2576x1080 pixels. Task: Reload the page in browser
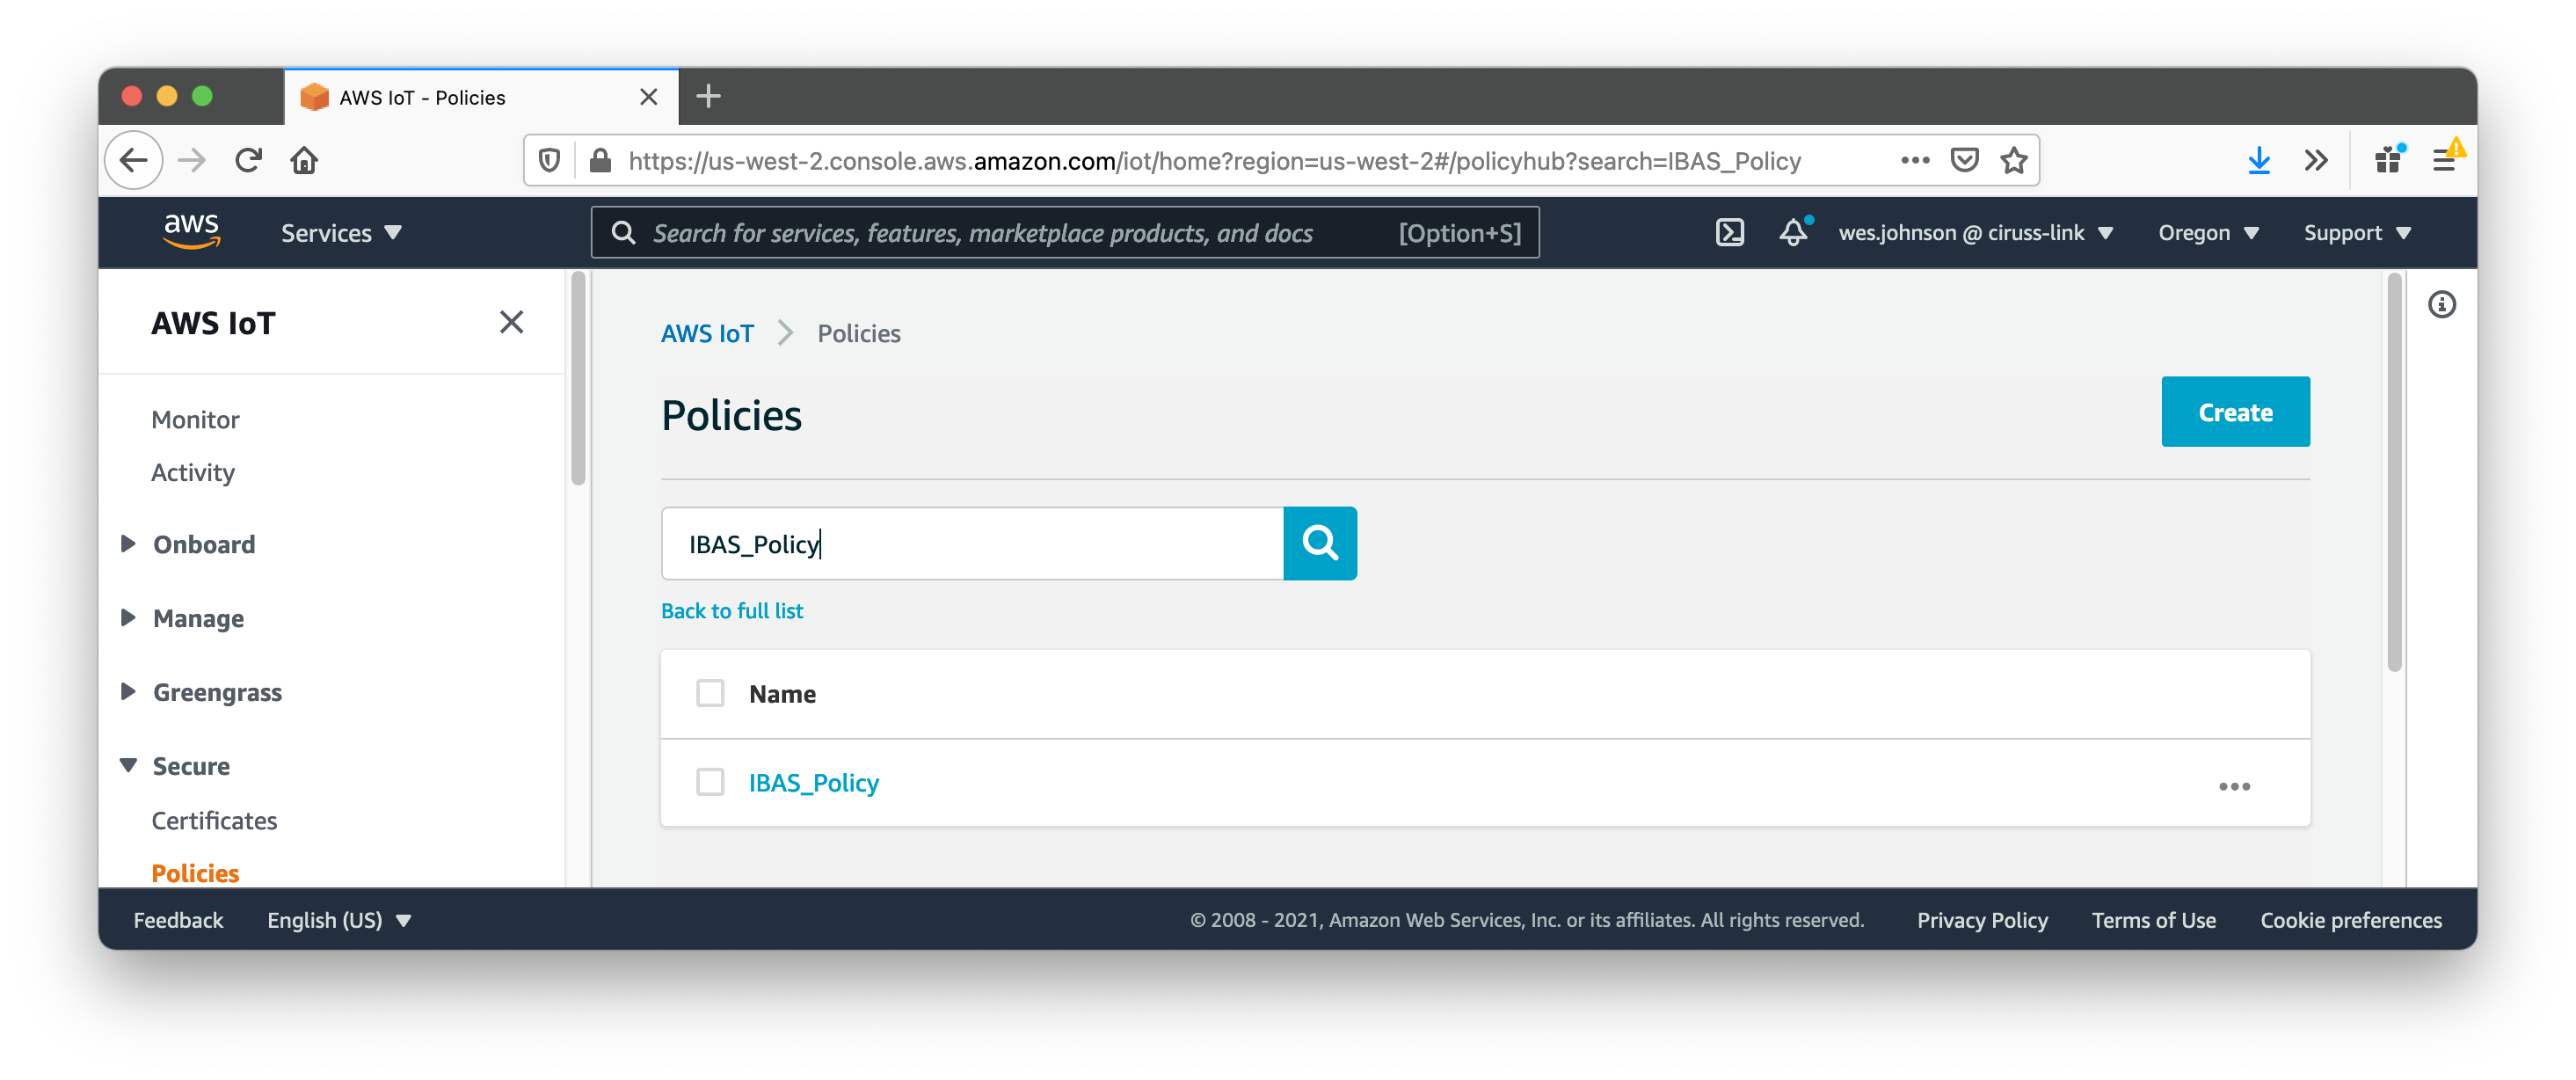248,161
